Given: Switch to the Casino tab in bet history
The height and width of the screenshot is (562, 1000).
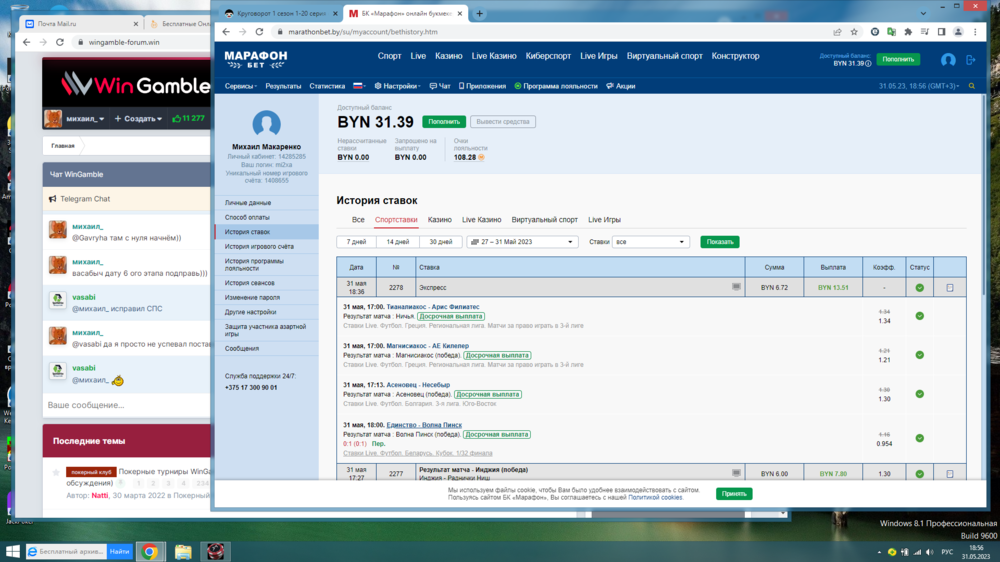Looking at the screenshot, I should click(440, 219).
